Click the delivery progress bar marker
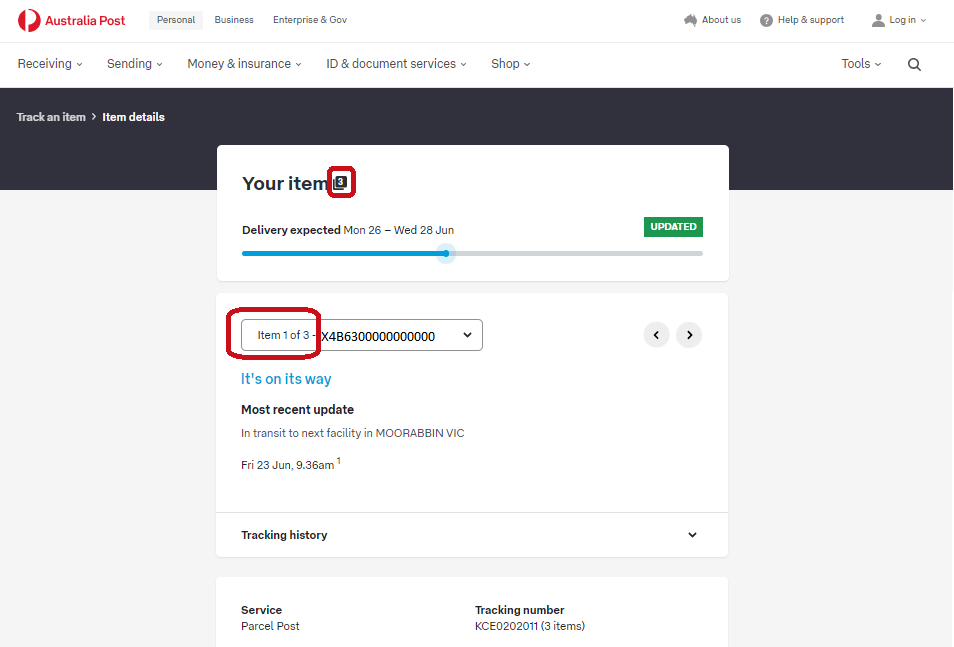The image size is (954, 647). pyautogui.click(x=446, y=254)
